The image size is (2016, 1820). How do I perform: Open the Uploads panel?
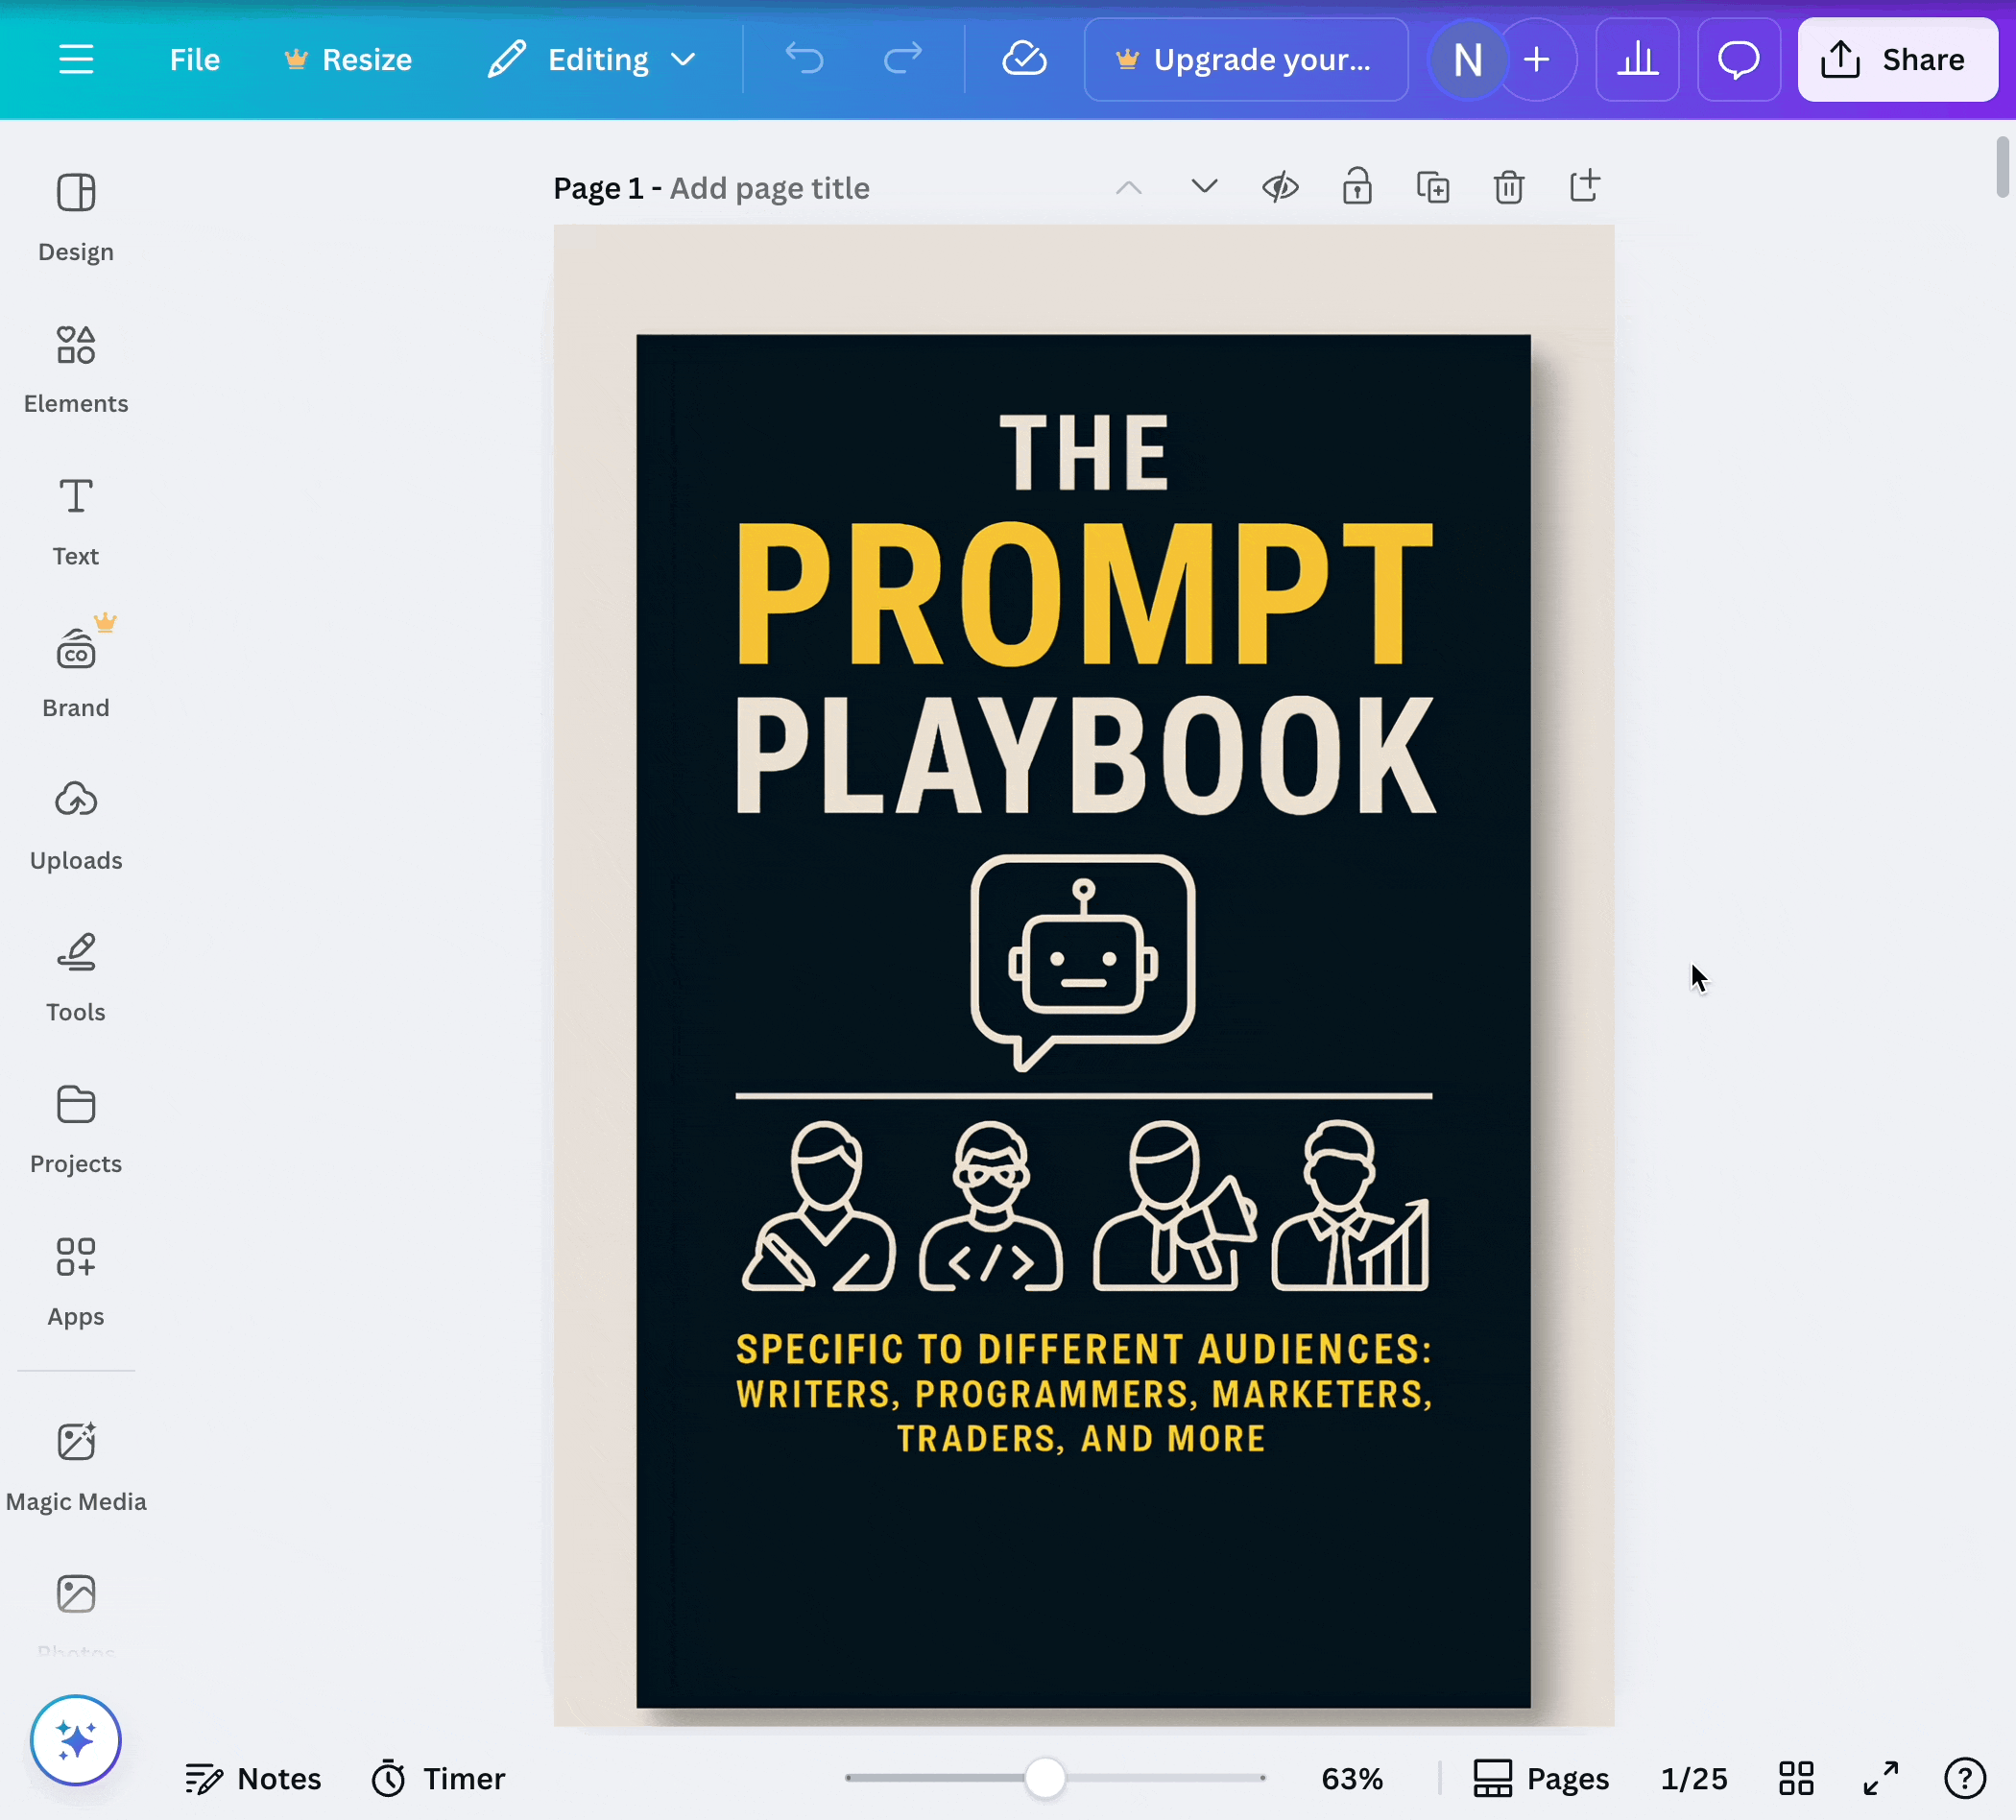(76, 825)
